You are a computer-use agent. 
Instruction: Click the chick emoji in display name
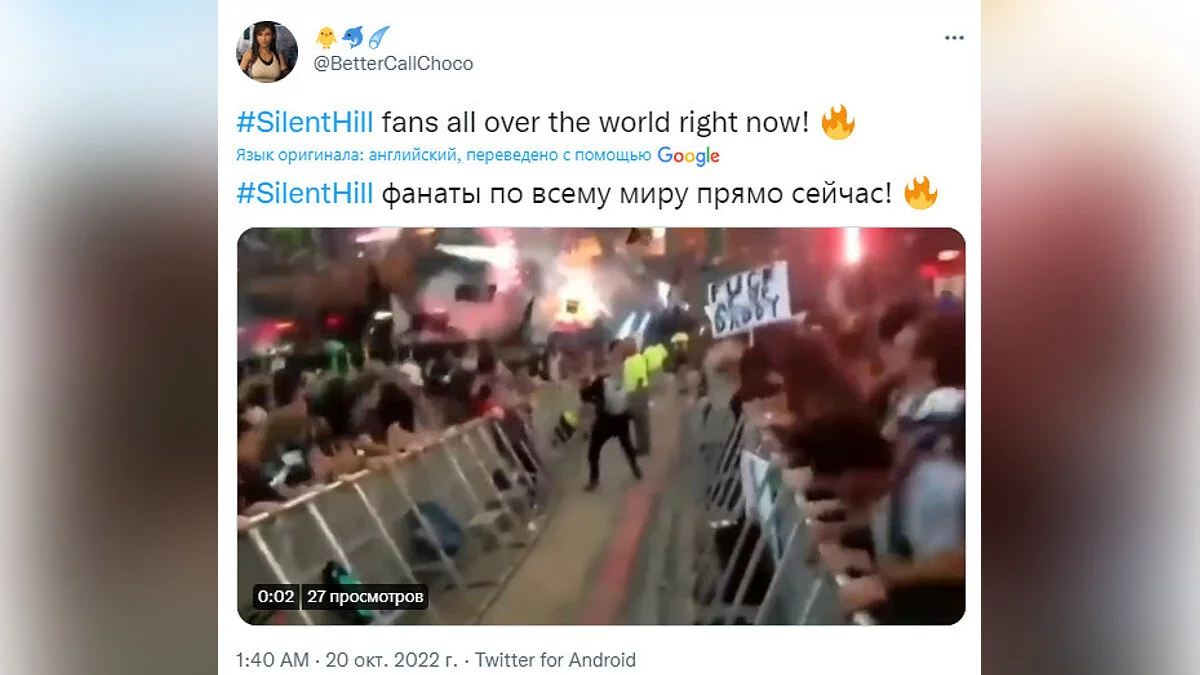[x=327, y=38]
